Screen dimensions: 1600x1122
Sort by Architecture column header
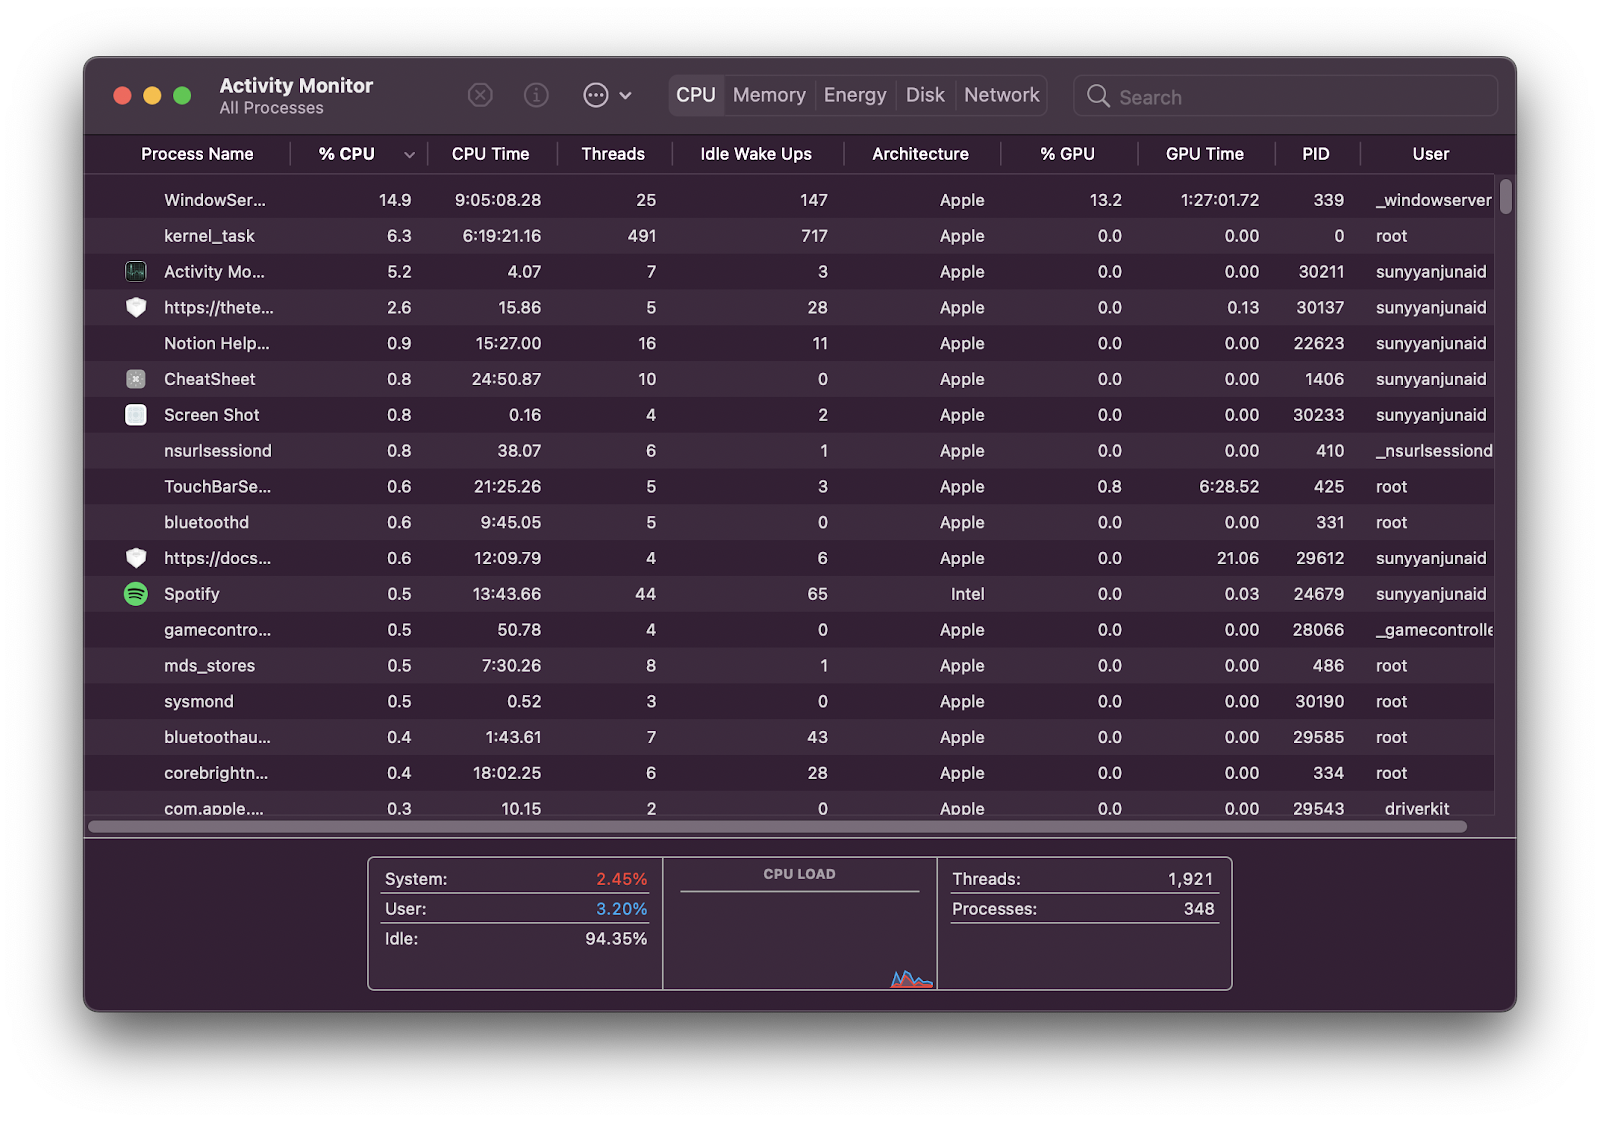click(x=920, y=154)
